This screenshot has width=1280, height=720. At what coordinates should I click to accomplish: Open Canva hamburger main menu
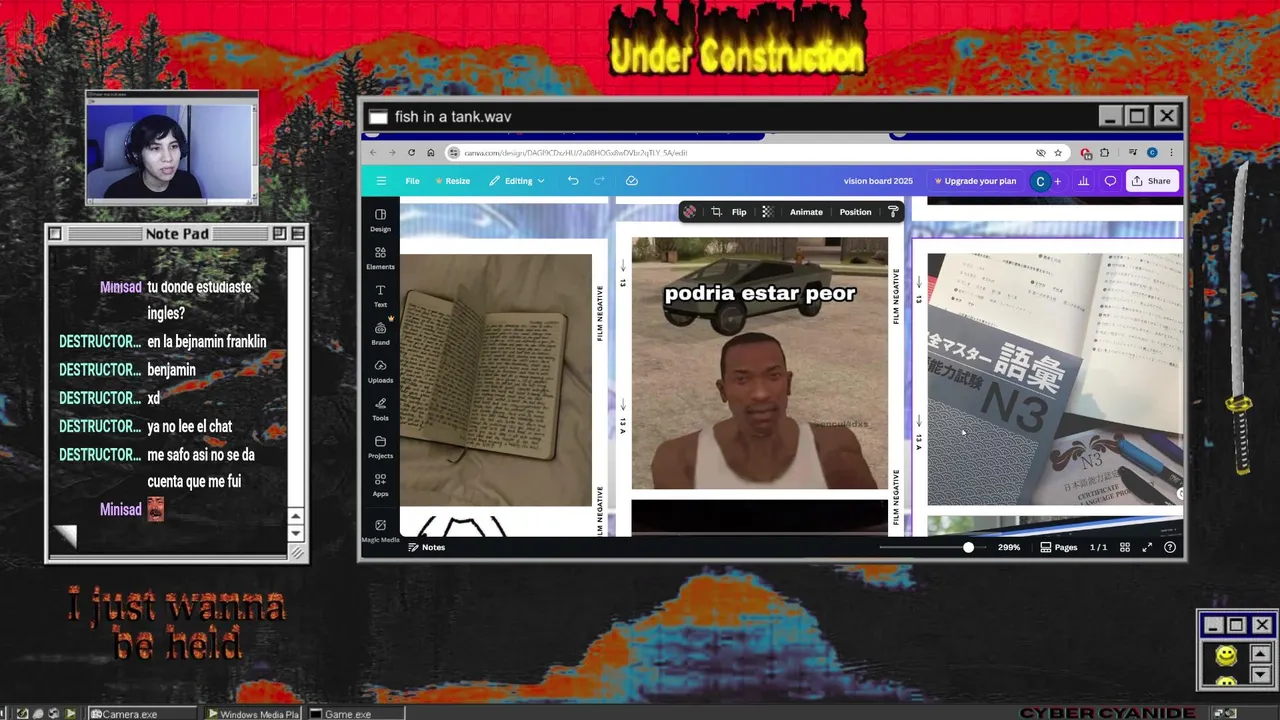coord(381,181)
